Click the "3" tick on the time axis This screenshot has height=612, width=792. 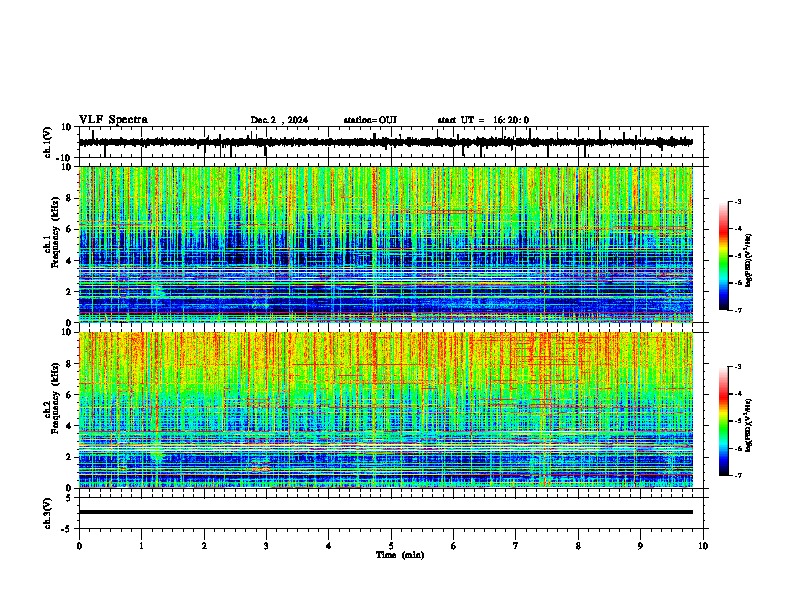(x=266, y=546)
